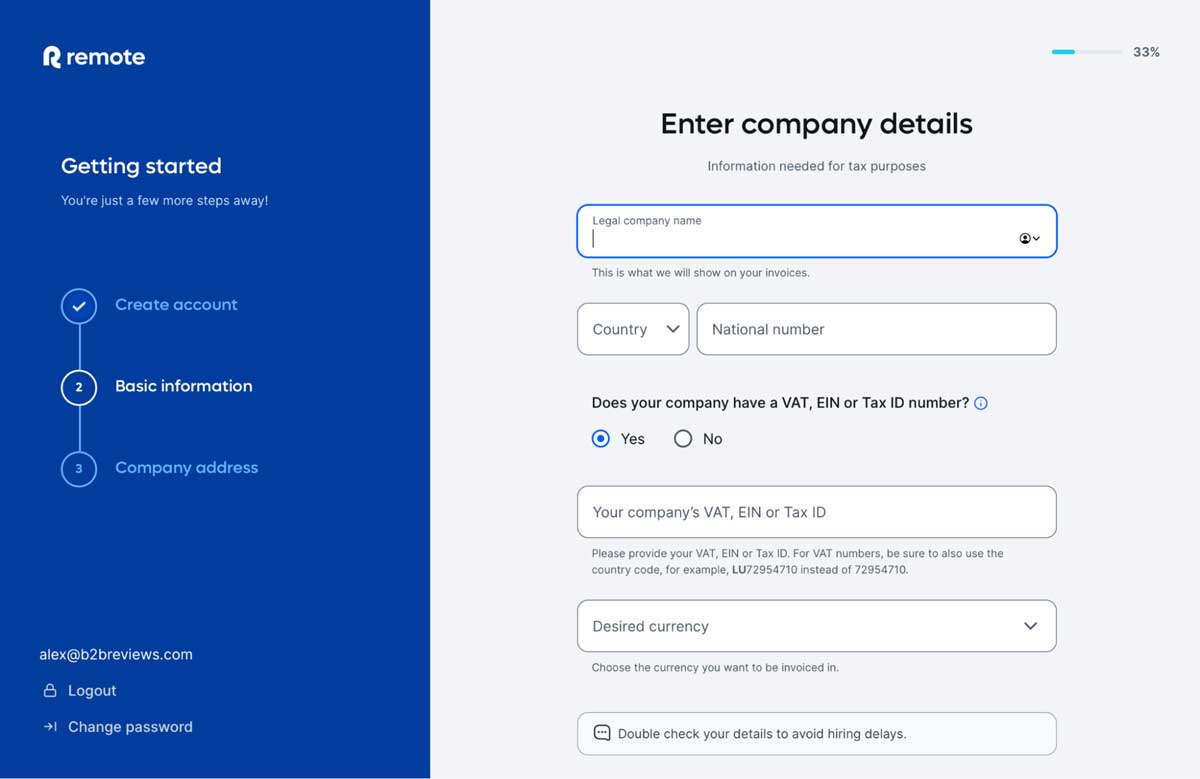Open the Country dropdown
The height and width of the screenshot is (779, 1200).
(632, 328)
